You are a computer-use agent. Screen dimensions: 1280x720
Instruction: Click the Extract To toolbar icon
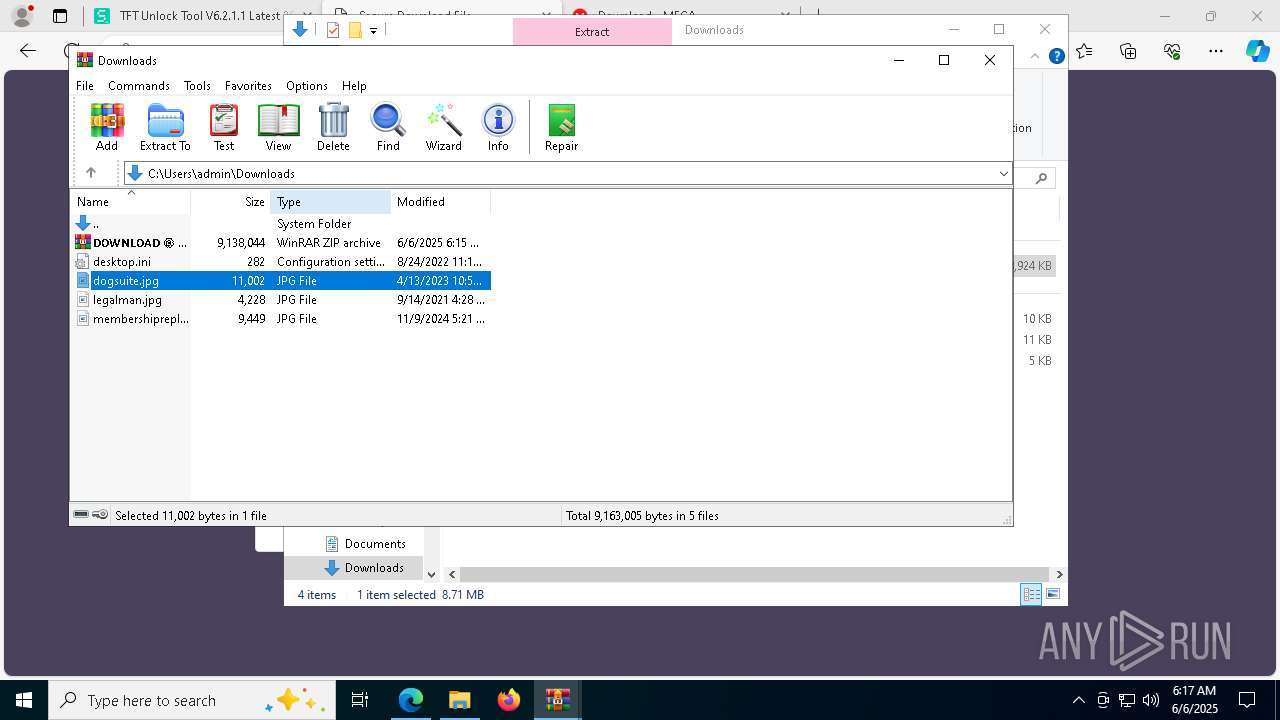tap(165, 127)
